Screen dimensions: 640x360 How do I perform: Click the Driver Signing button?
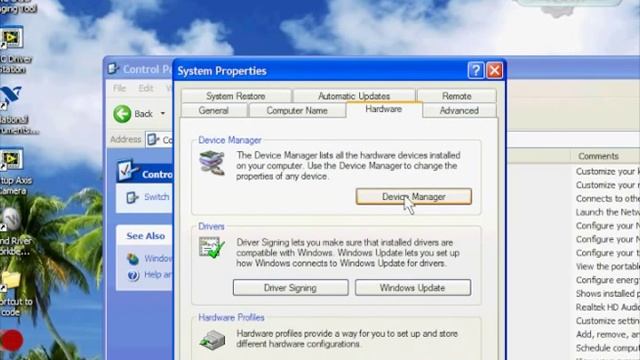(290, 288)
